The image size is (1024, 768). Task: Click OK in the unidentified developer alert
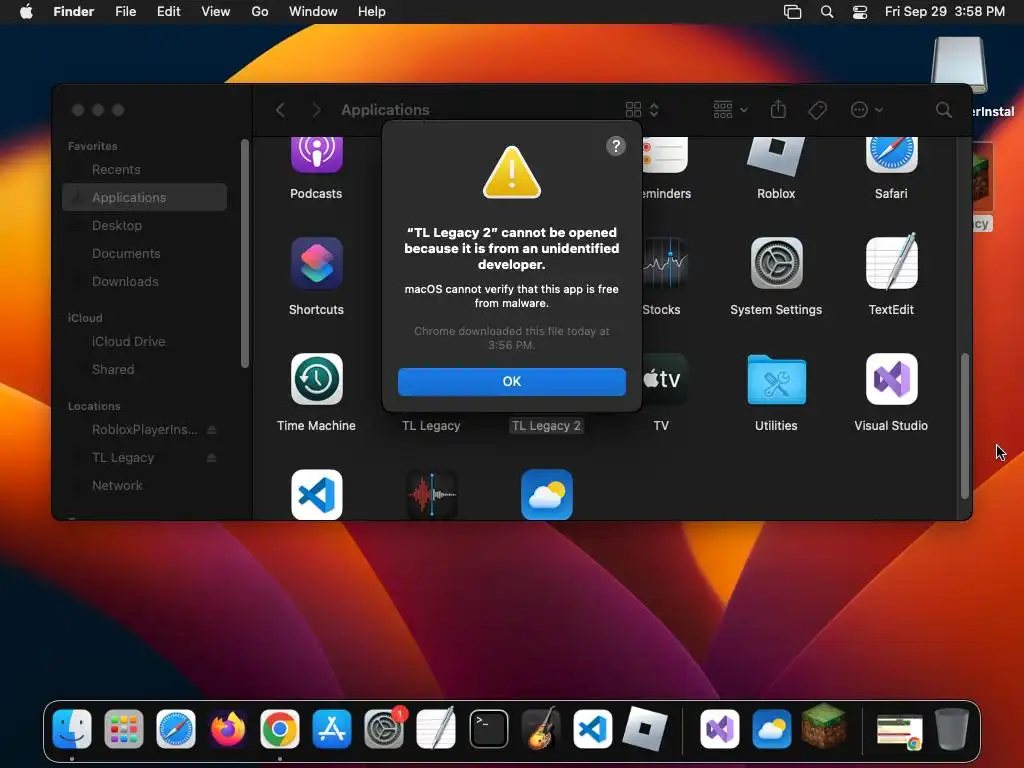[511, 381]
